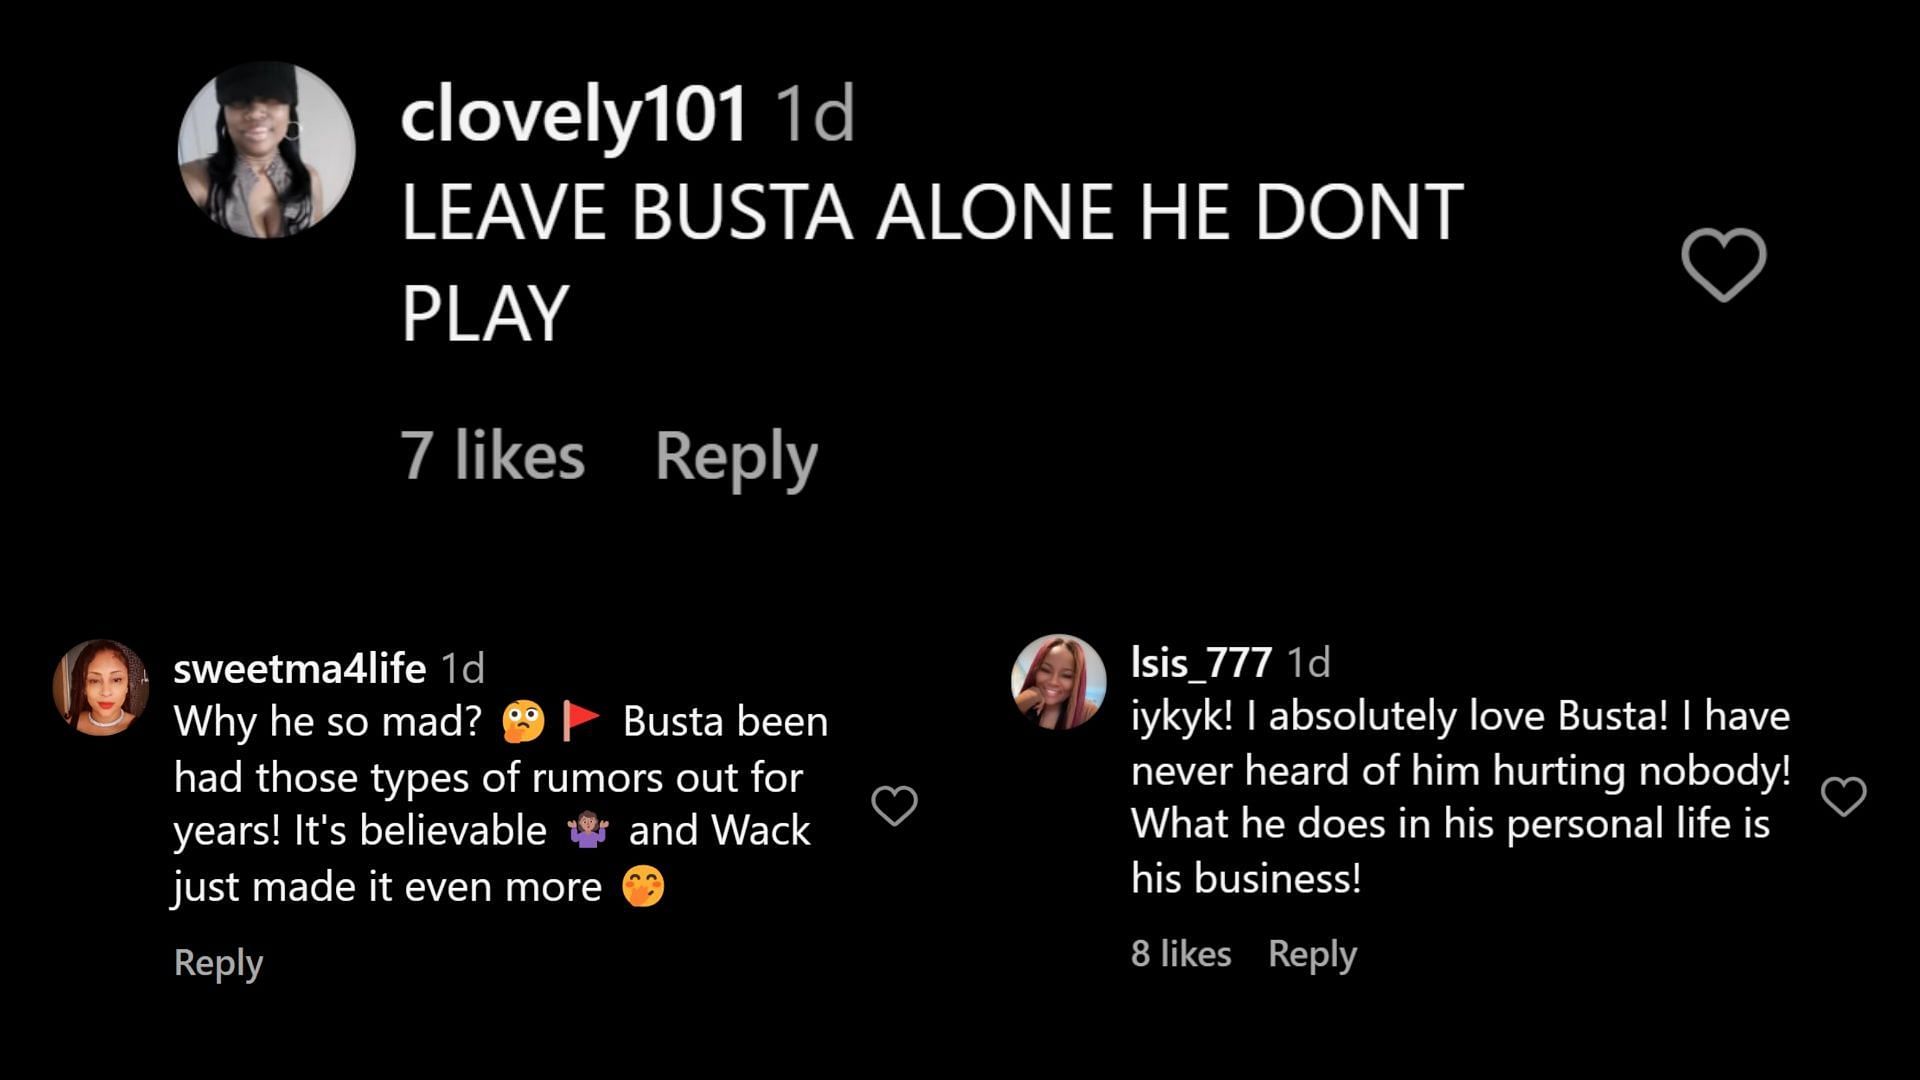The width and height of the screenshot is (1920, 1080).
Task: Reply to the LEAVE BUSTA ALONE comment
Action: [x=736, y=457]
